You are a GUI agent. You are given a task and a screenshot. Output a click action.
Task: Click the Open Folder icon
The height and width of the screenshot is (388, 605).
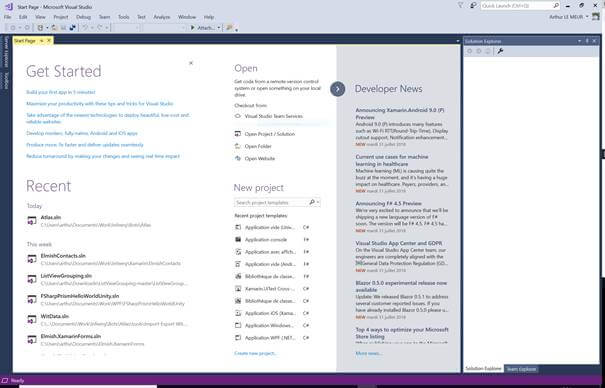[x=238, y=146]
